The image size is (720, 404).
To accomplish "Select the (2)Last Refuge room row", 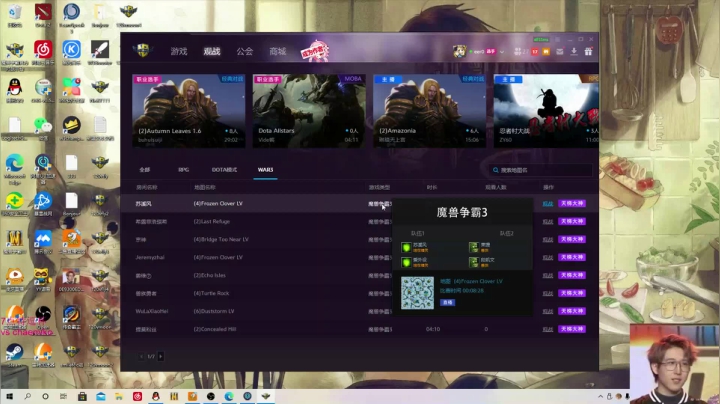I will tap(360, 221).
